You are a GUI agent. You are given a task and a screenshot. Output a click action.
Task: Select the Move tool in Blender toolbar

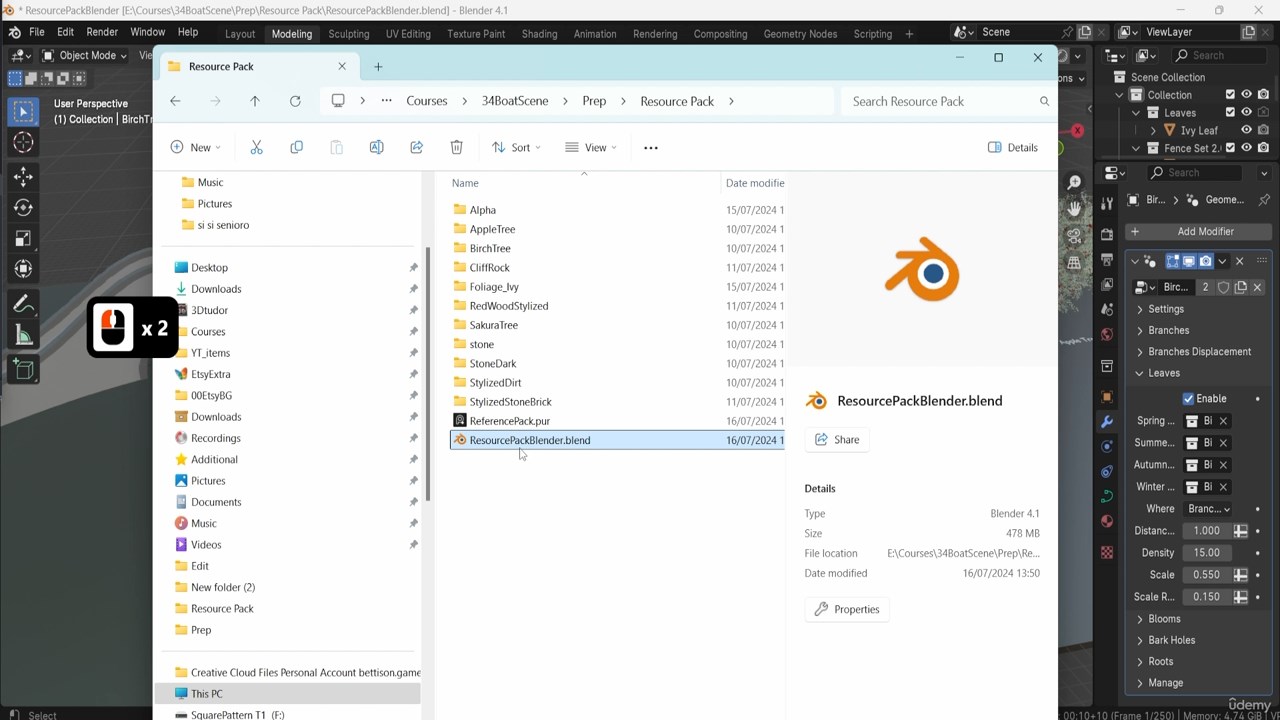coord(24,177)
